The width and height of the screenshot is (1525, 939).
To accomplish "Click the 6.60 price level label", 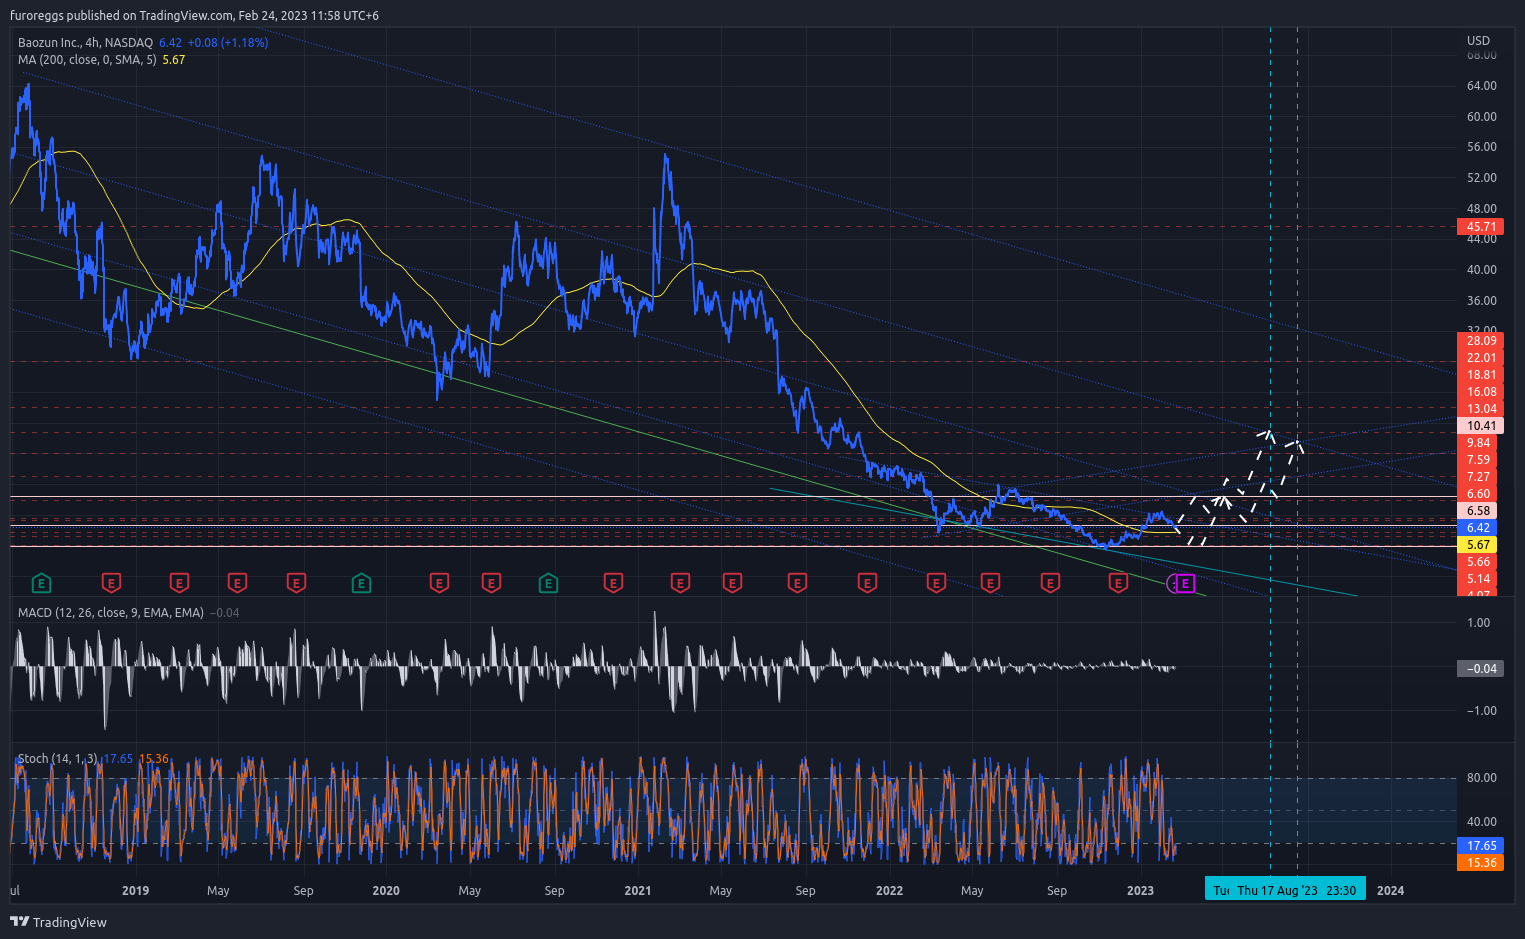I will pos(1480,494).
